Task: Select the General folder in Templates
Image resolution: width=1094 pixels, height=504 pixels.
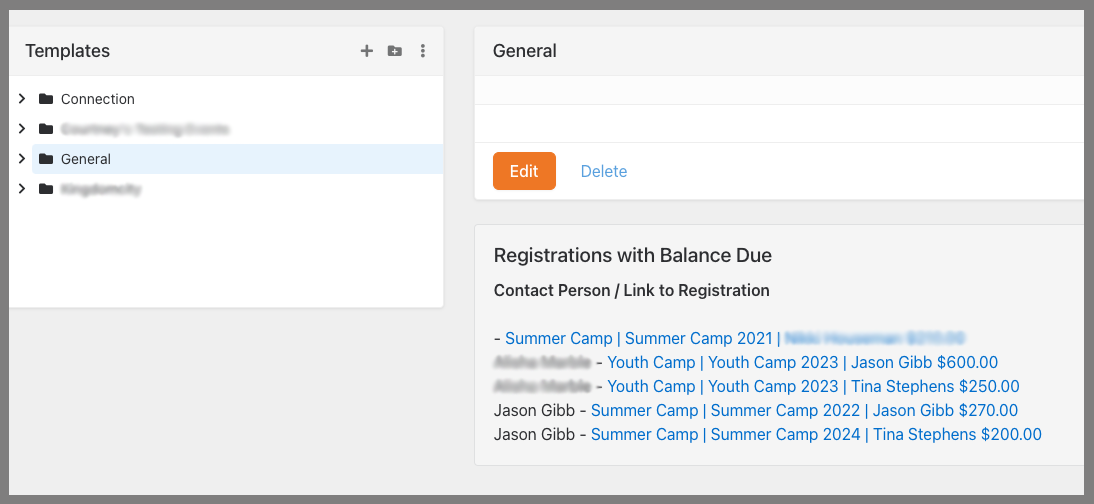Action: [x=86, y=159]
